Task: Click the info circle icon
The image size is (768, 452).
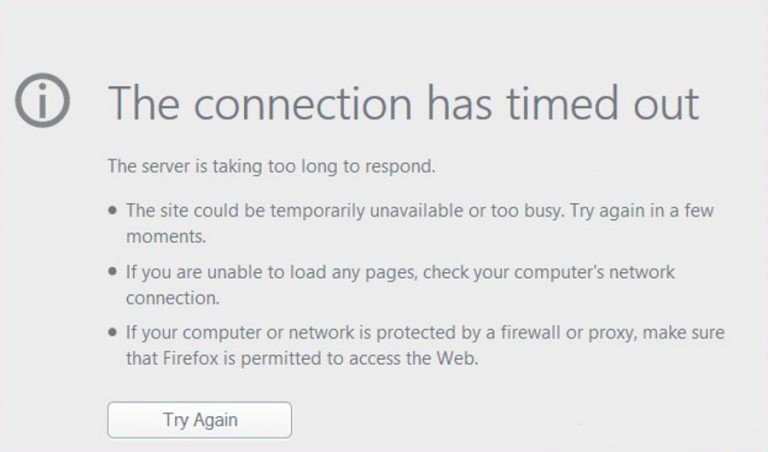Action: (43, 101)
